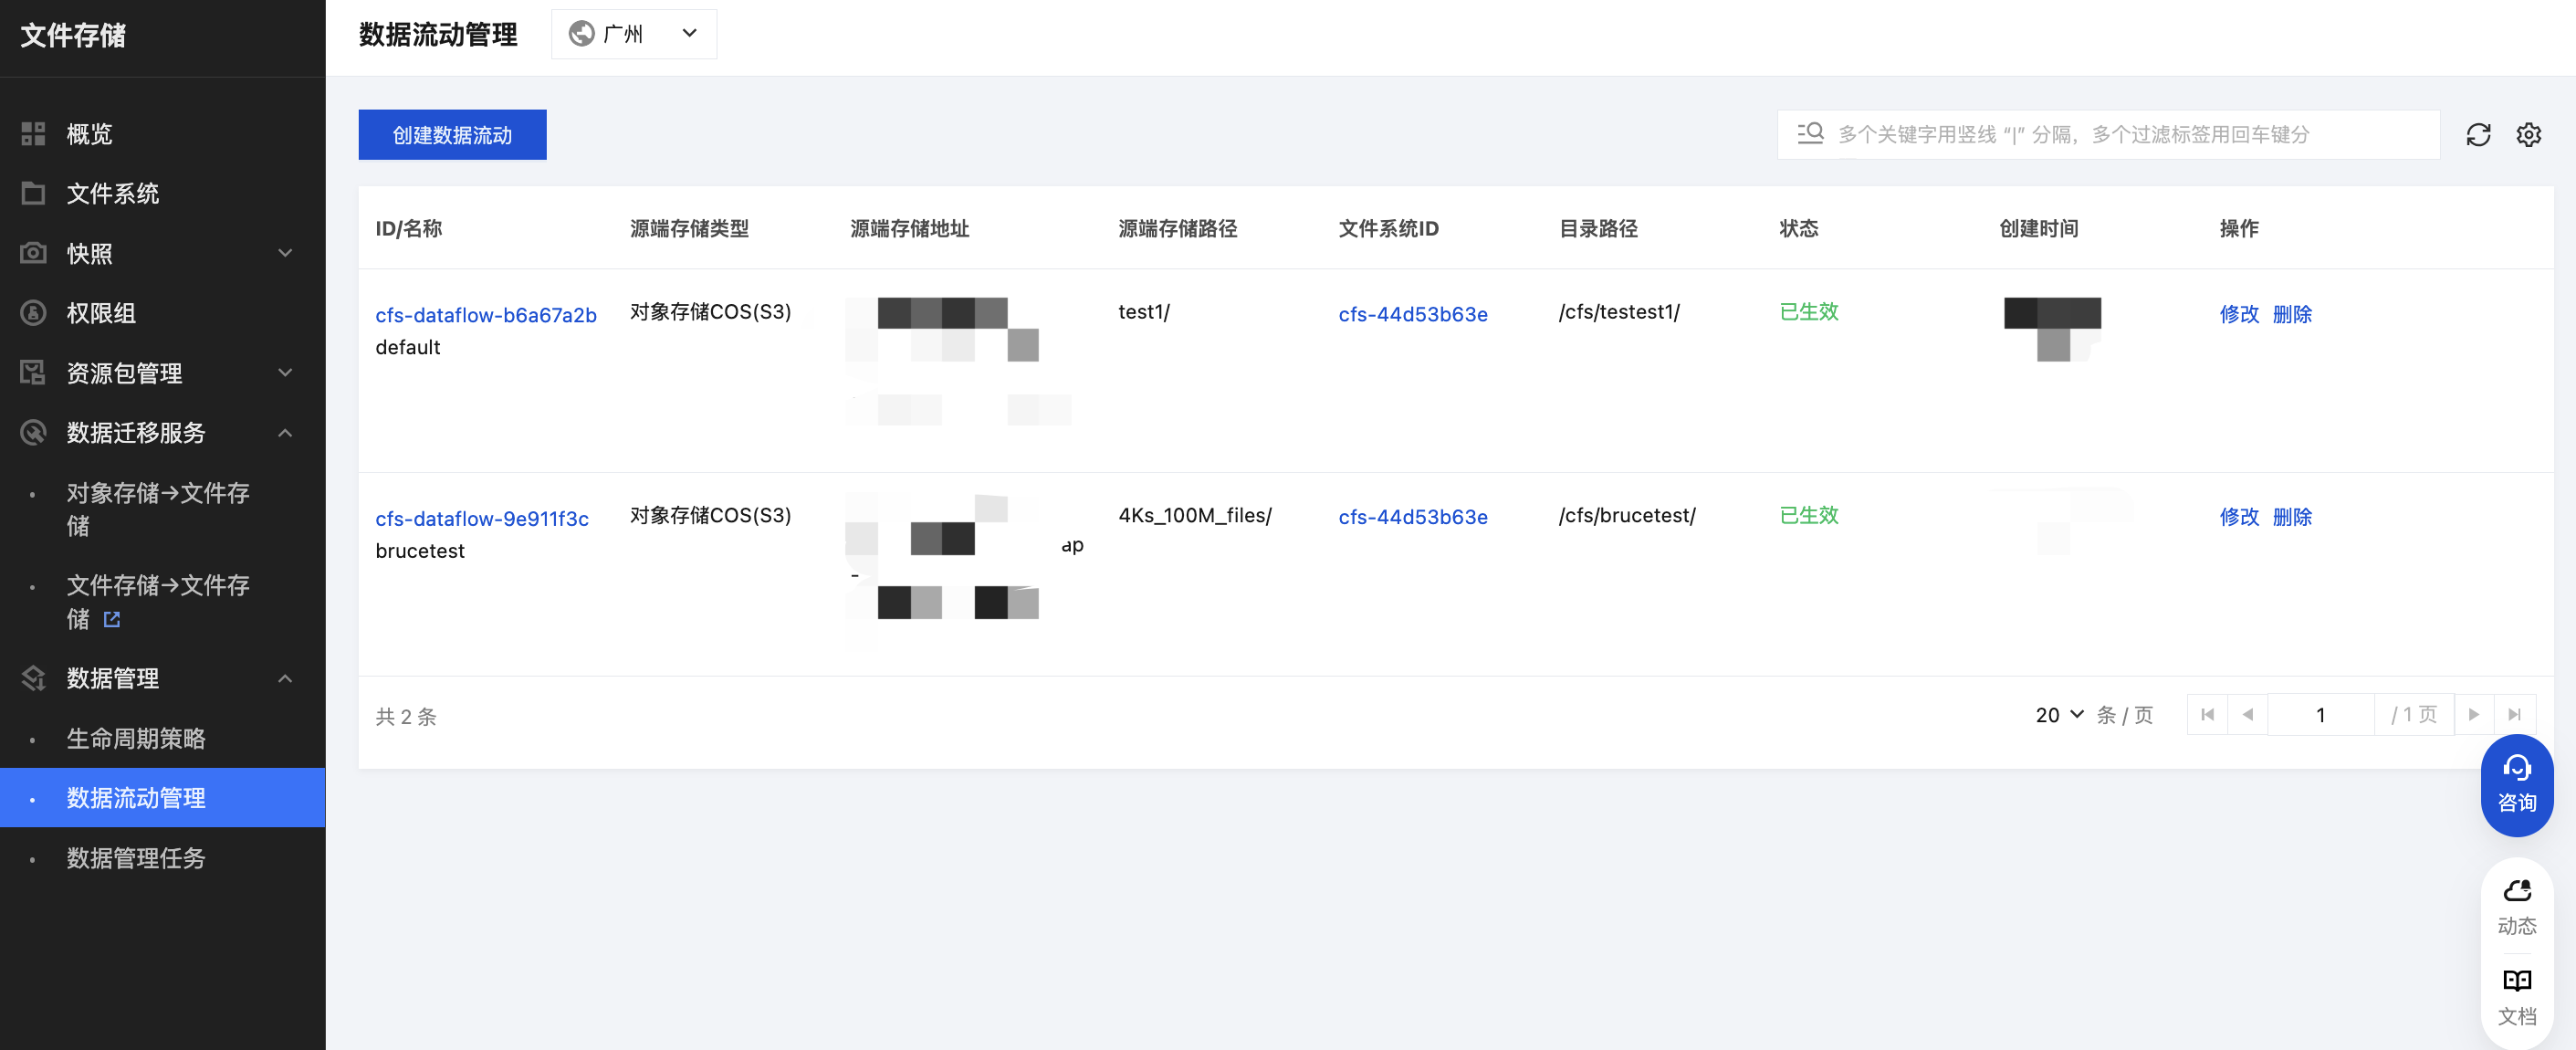The image size is (2576, 1050).
Task: Open the 文档 documentation book icon
Action: click(x=2516, y=996)
